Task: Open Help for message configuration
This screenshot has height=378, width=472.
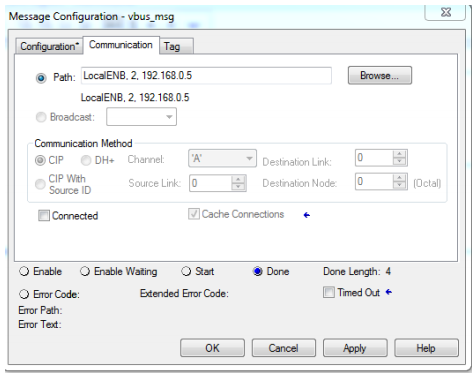Action: pos(426,348)
